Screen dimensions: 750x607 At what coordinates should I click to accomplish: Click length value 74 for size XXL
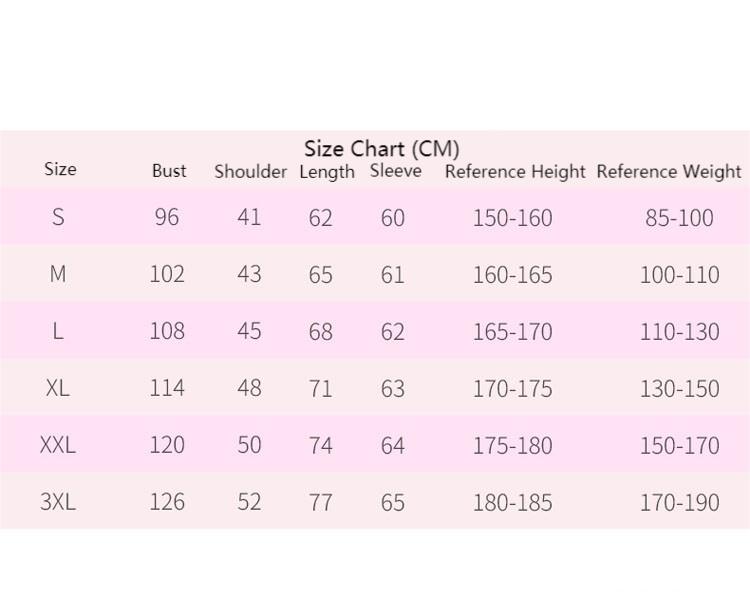(x=320, y=446)
